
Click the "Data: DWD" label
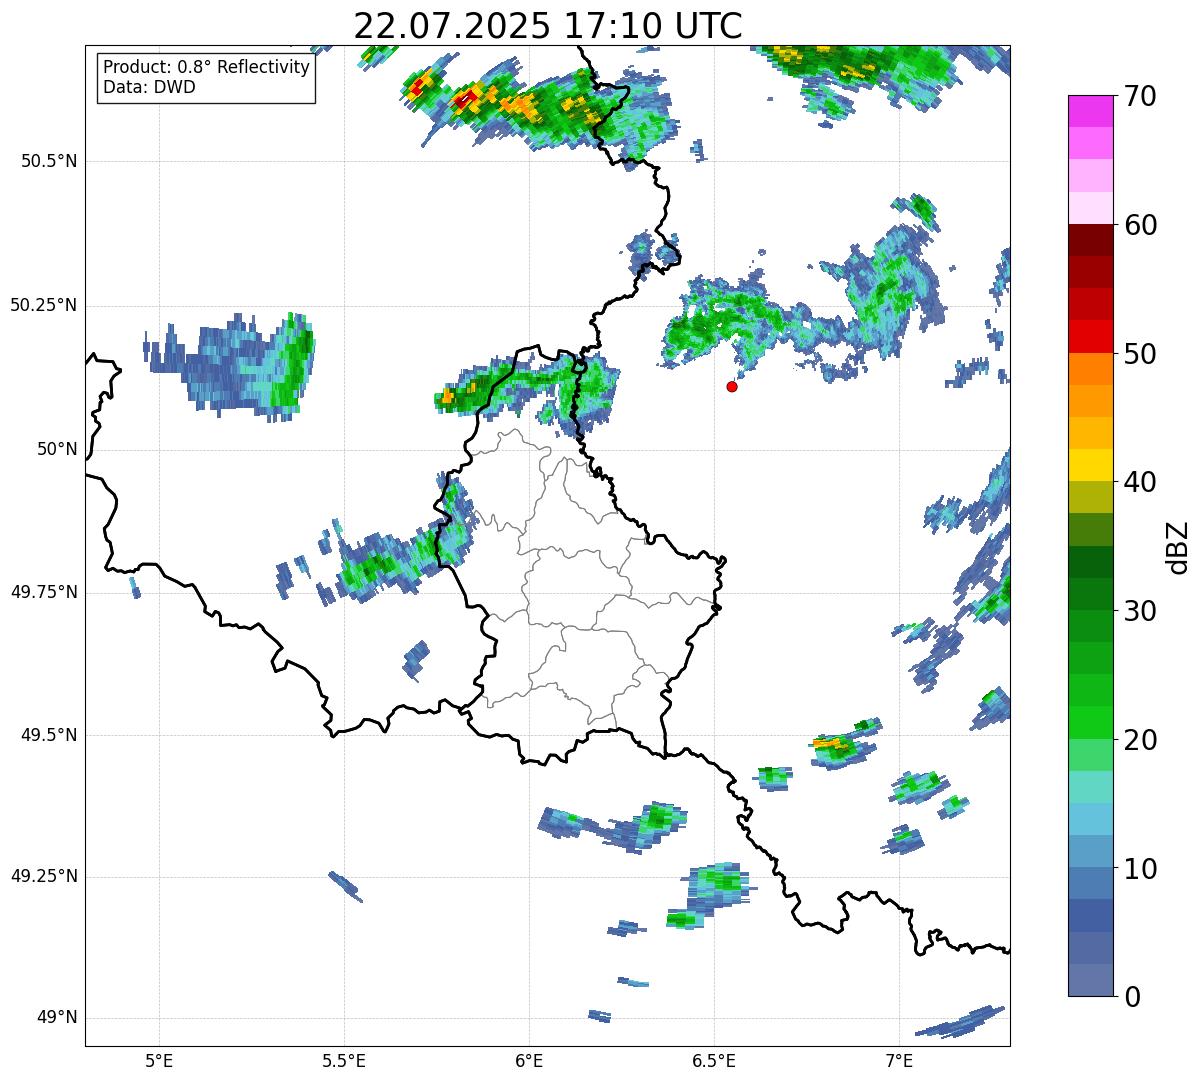(x=149, y=87)
